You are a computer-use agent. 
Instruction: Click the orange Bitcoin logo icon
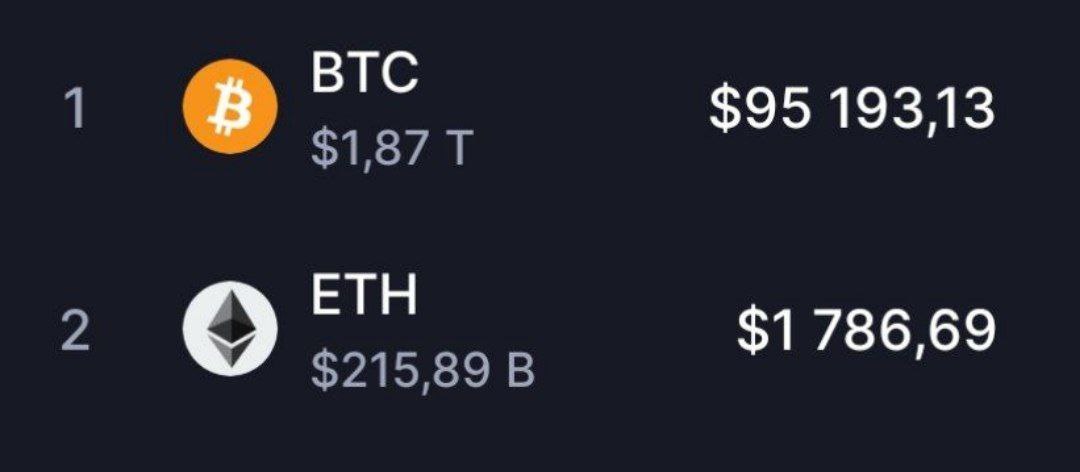tap(230, 106)
